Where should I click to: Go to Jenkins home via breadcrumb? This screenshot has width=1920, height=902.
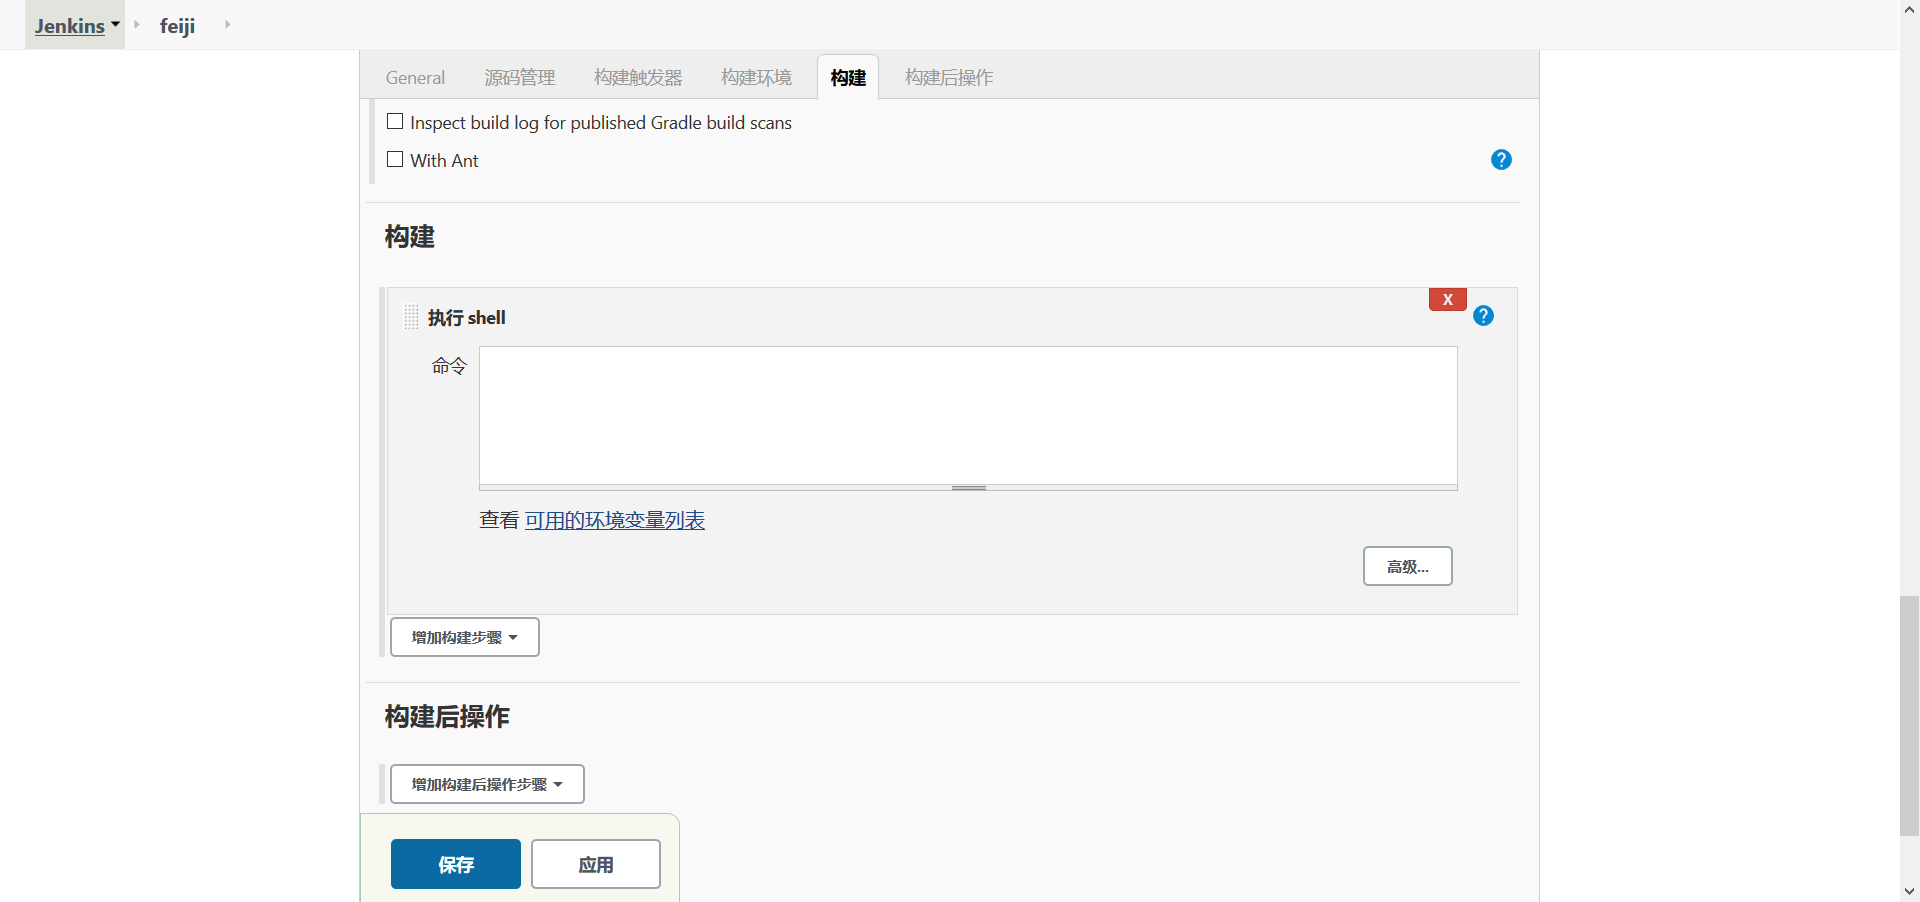tap(69, 25)
